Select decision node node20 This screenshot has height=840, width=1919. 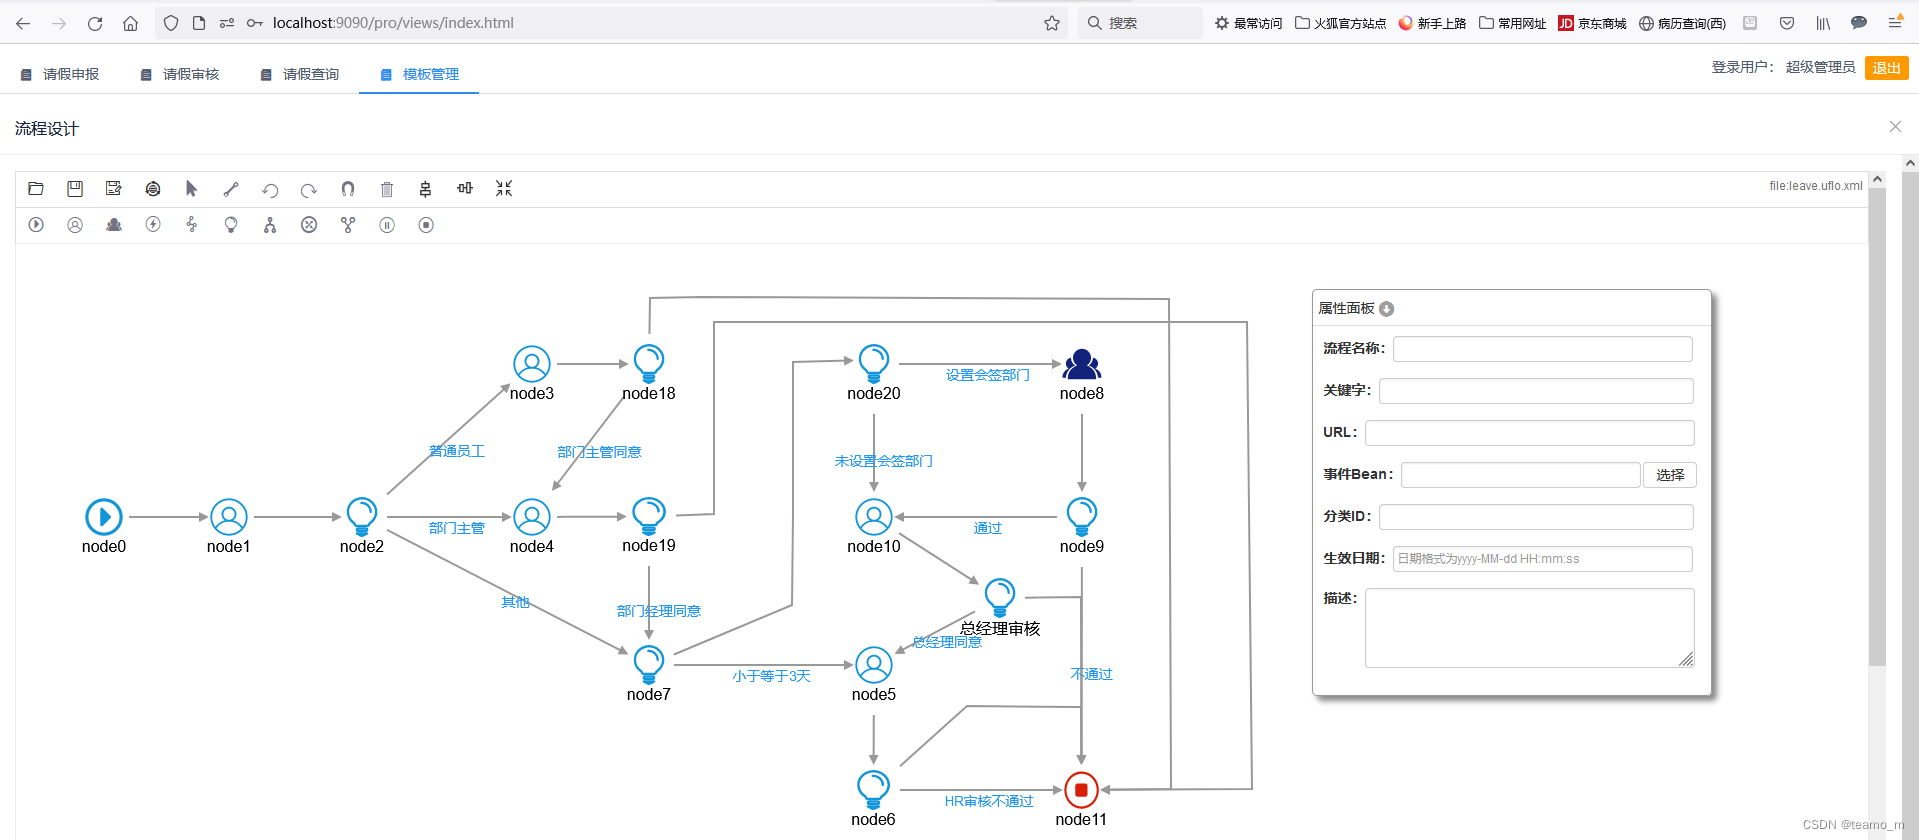(x=874, y=364)
